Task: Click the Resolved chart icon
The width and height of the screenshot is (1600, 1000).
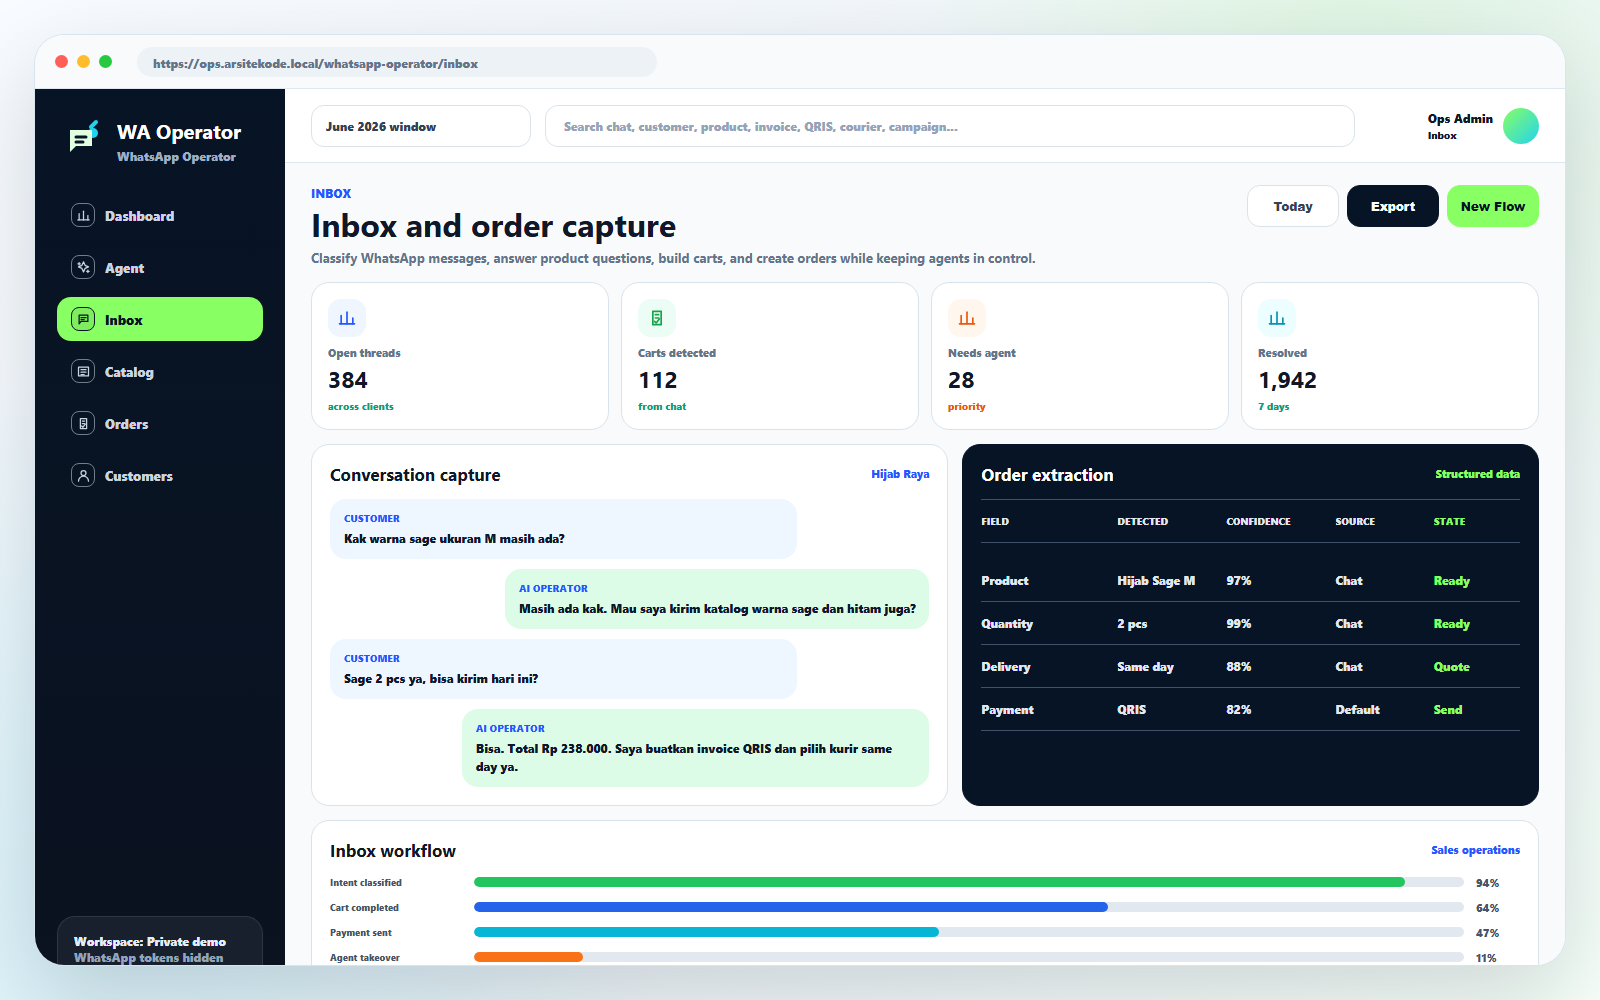Action: [1277, 318]
